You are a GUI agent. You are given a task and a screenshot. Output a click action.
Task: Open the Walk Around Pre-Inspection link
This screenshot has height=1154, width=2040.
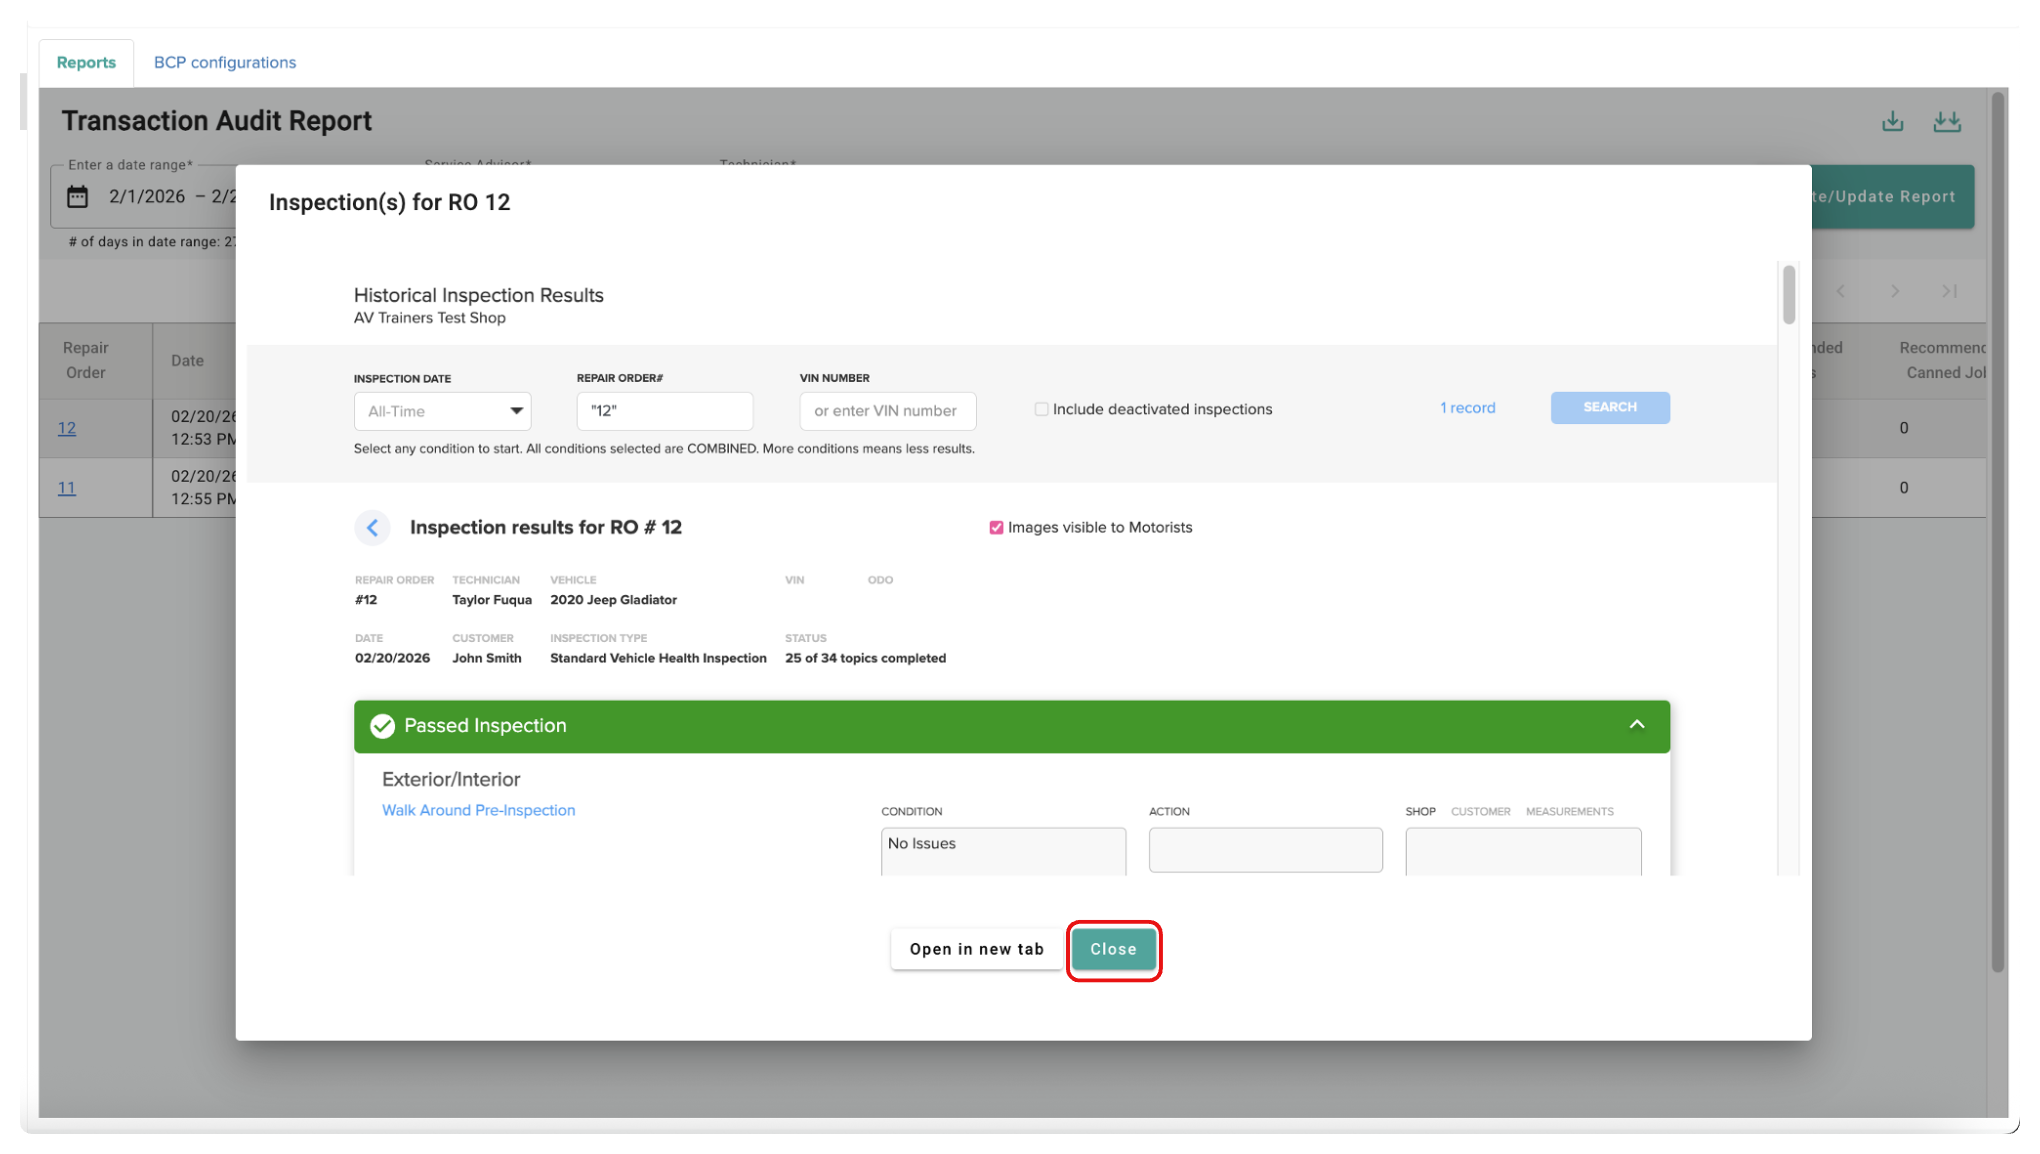[478, 810]
